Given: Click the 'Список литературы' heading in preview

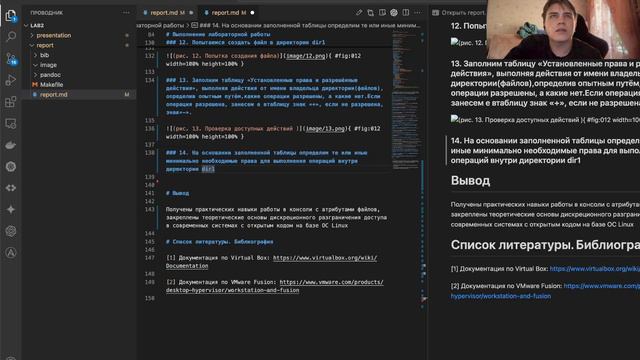Looking at the screenshot, I should click(x=545, y=245).
